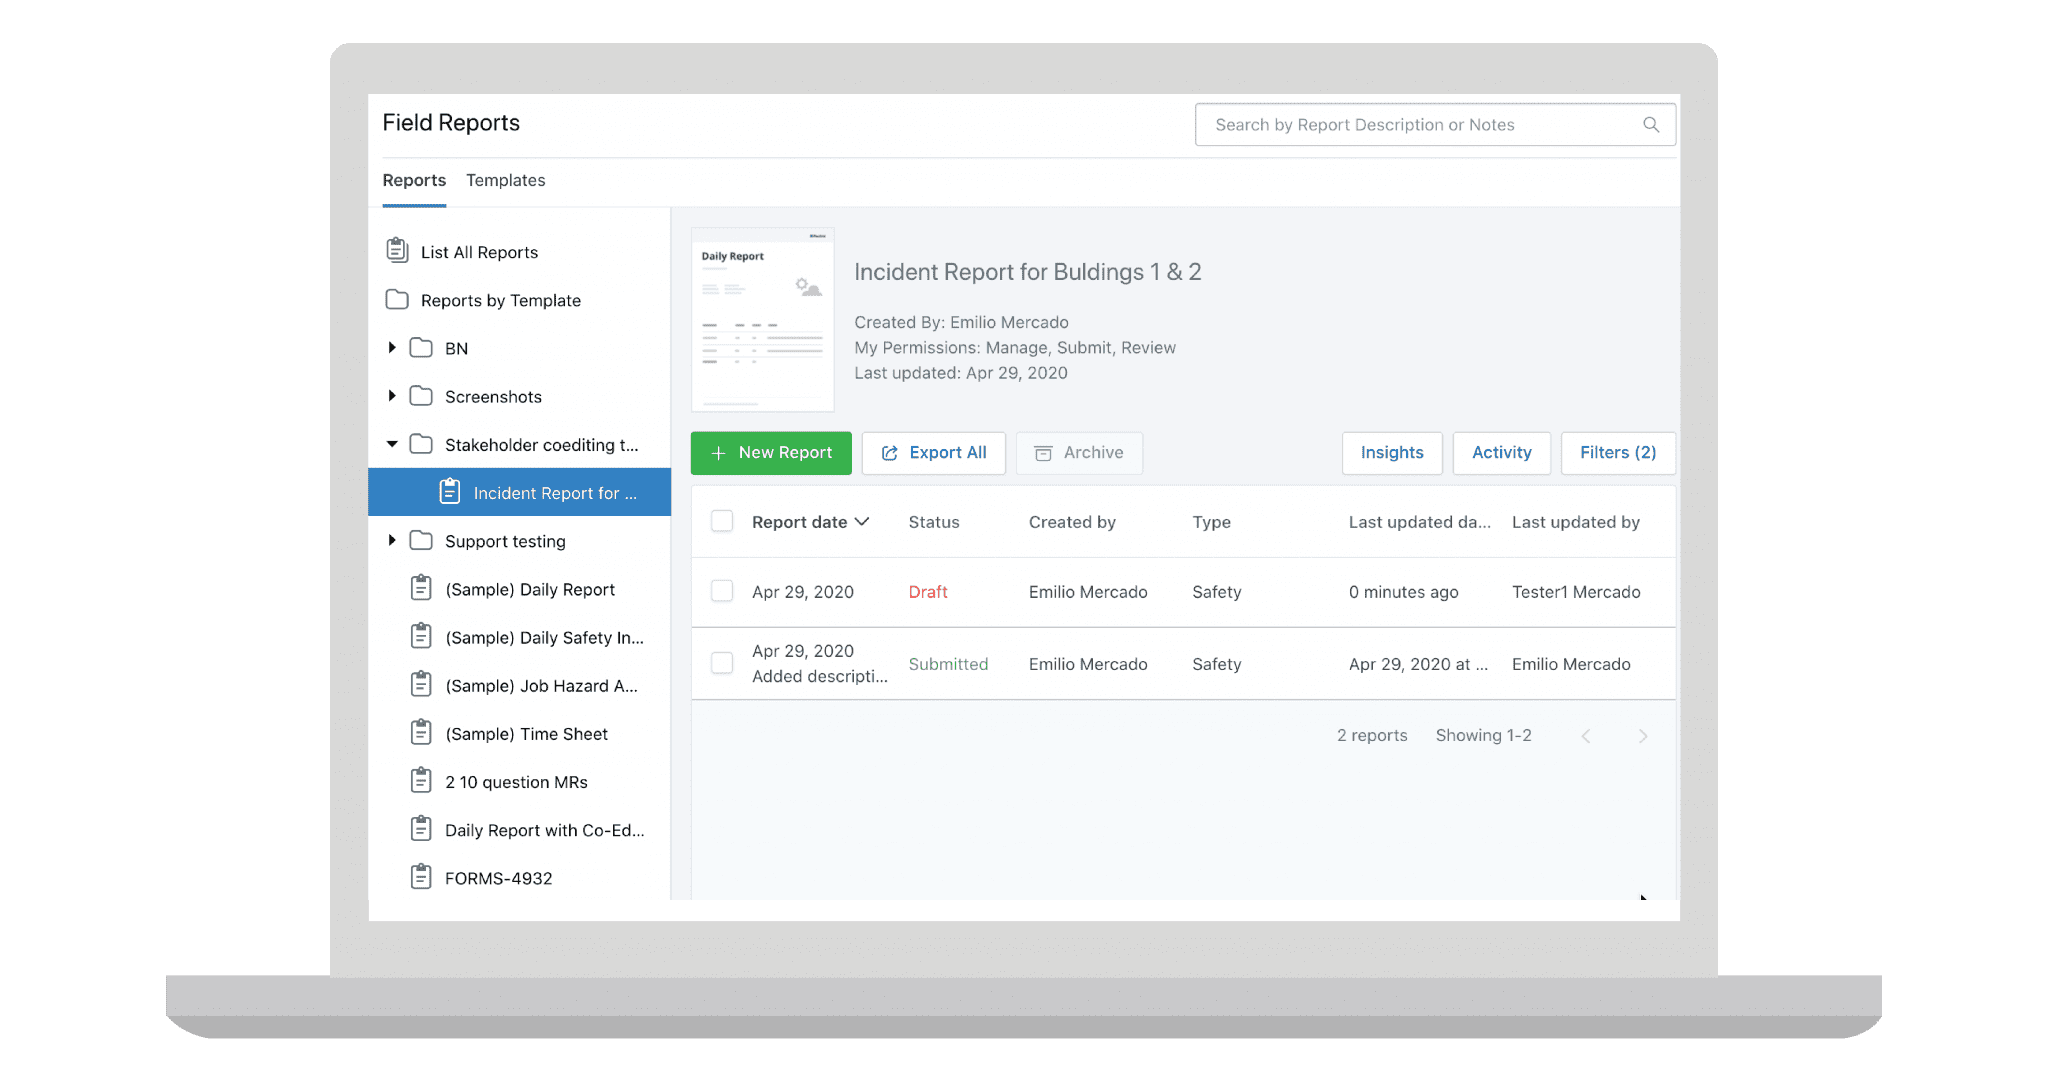The image size is (2048, 1067).
Task: Collapse the Stakeholder coediting folder arrow
Action: click(x=392, y=444)
